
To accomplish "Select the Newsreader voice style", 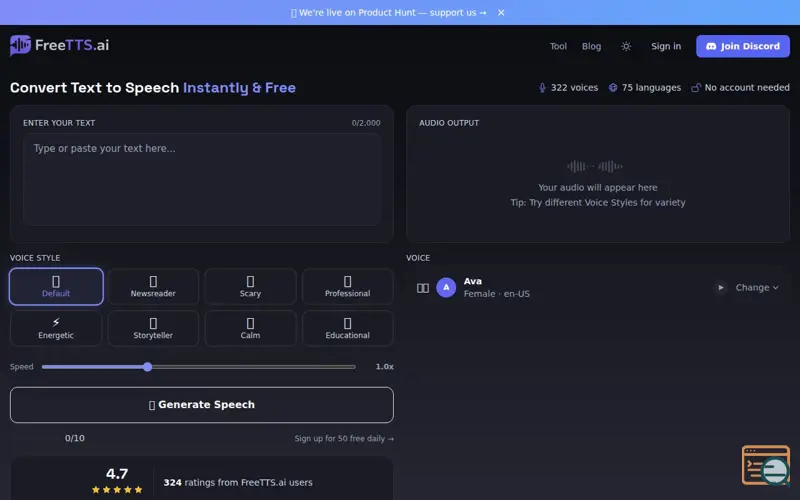I will coord(153,286).
